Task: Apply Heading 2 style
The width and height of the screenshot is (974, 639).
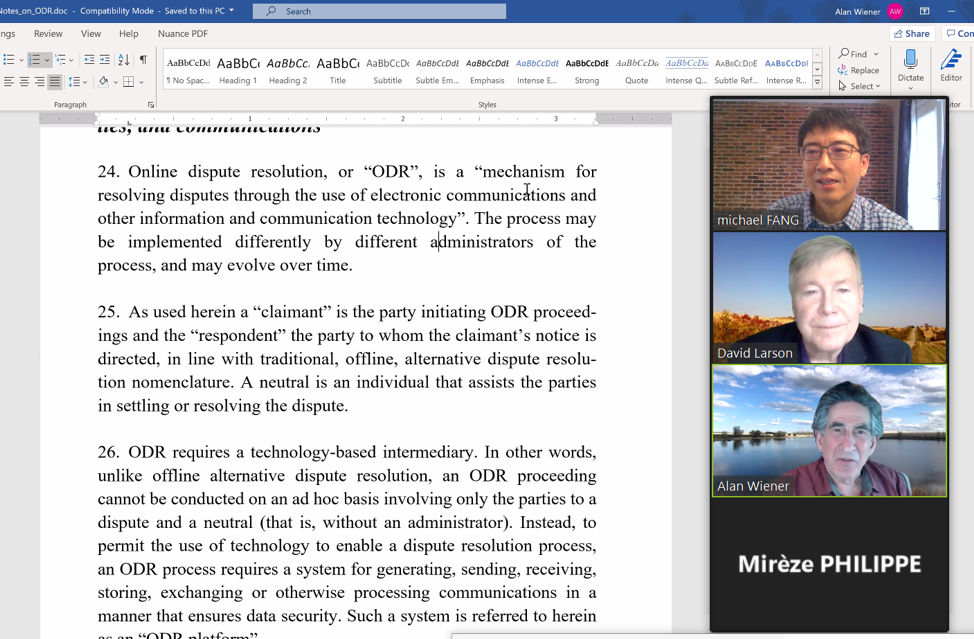Action: (288, 71)
